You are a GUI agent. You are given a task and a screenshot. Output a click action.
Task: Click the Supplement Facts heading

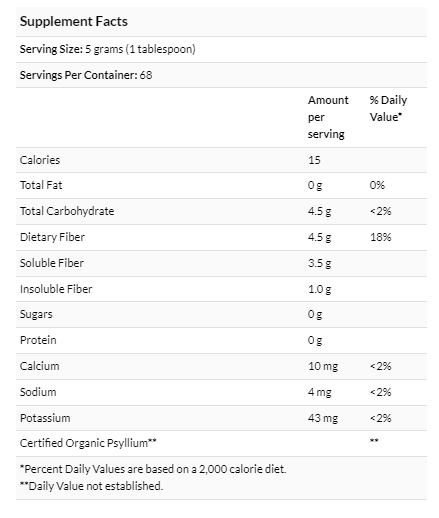point(74,22)
